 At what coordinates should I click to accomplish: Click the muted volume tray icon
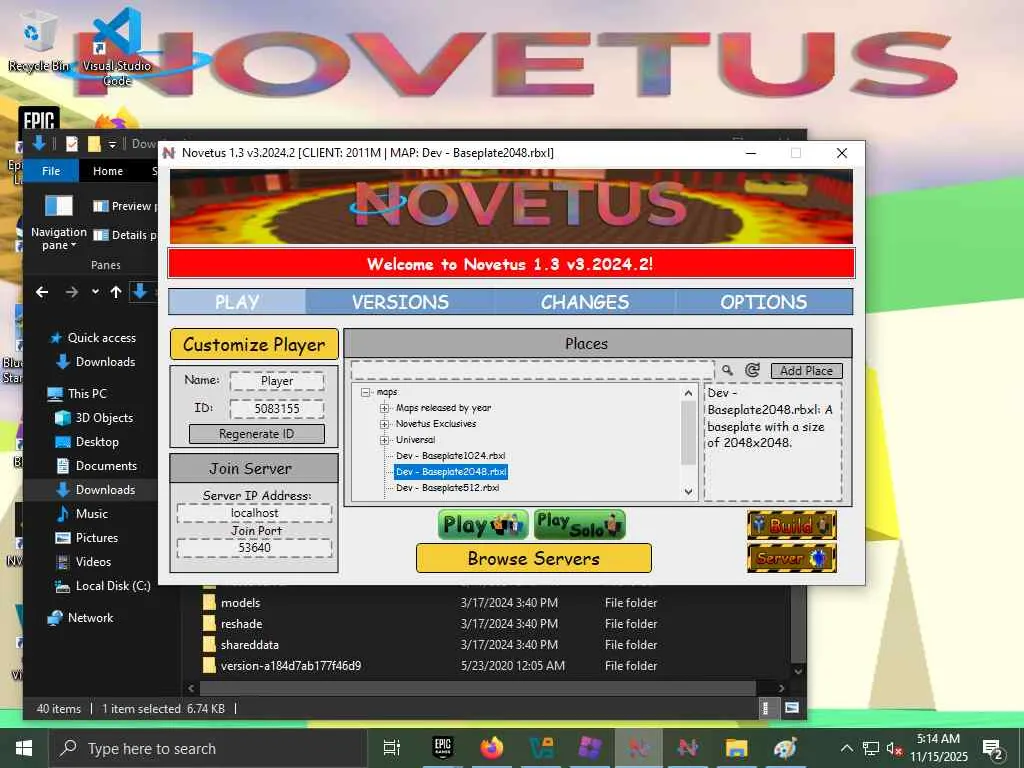[x=894, y=749]
